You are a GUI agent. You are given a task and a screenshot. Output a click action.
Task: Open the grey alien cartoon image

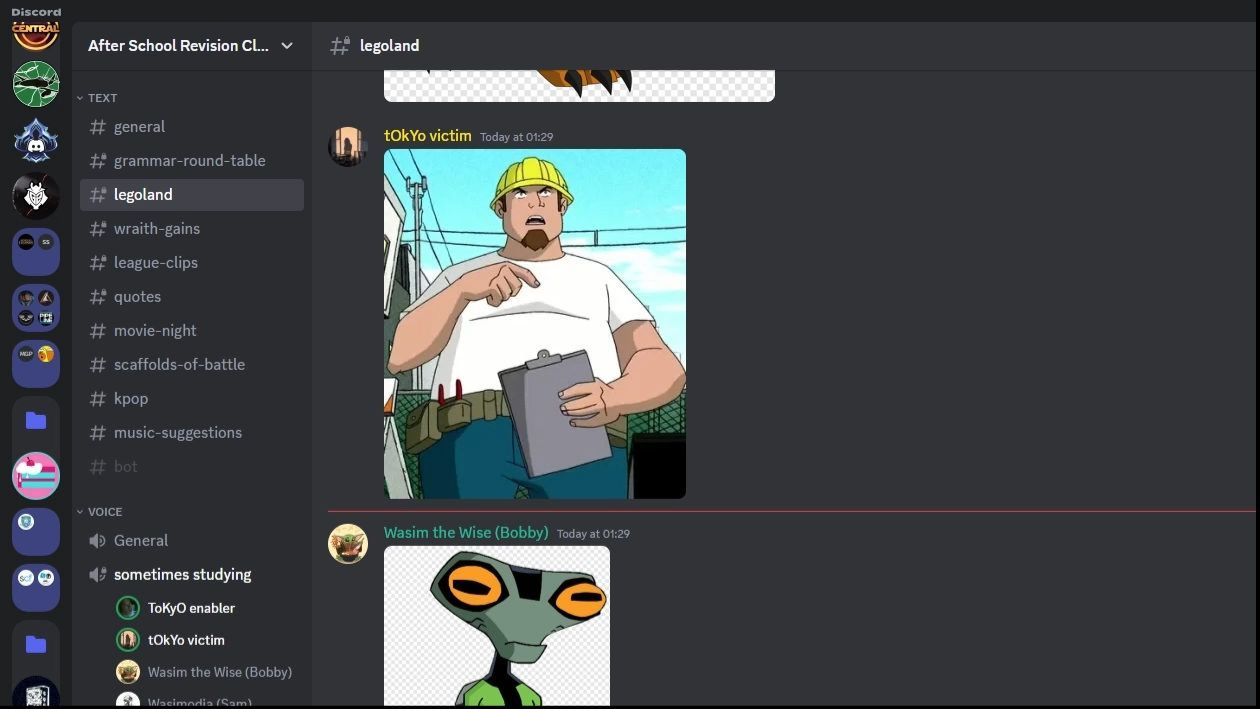(497, 626)
